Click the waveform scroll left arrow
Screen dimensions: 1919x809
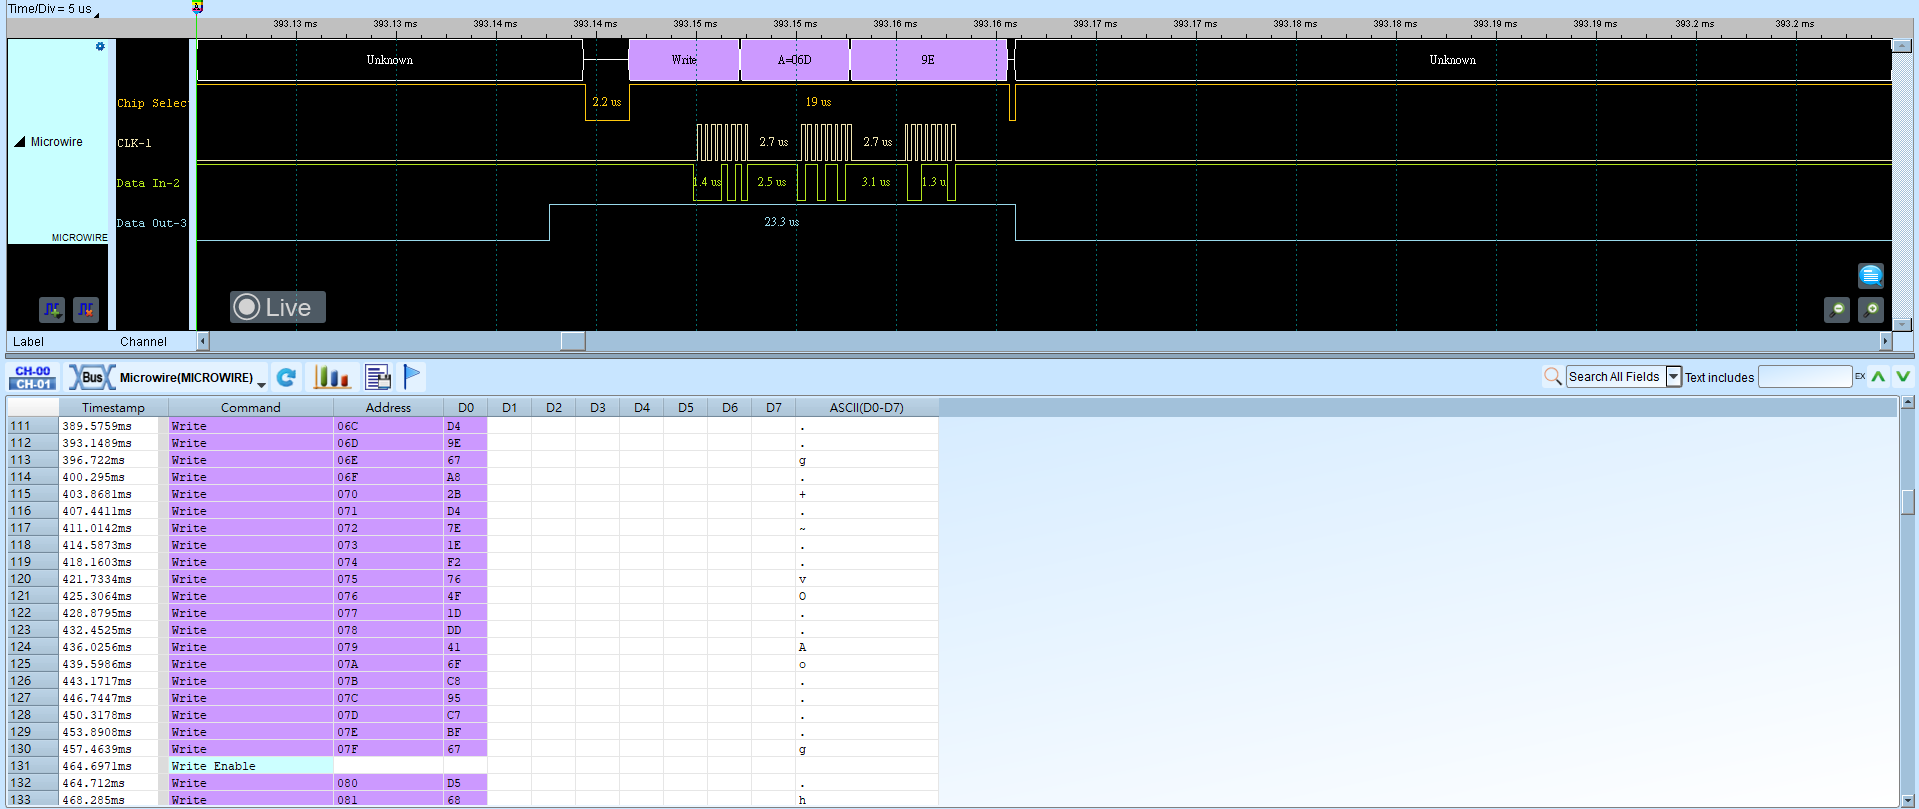point(203,341)
